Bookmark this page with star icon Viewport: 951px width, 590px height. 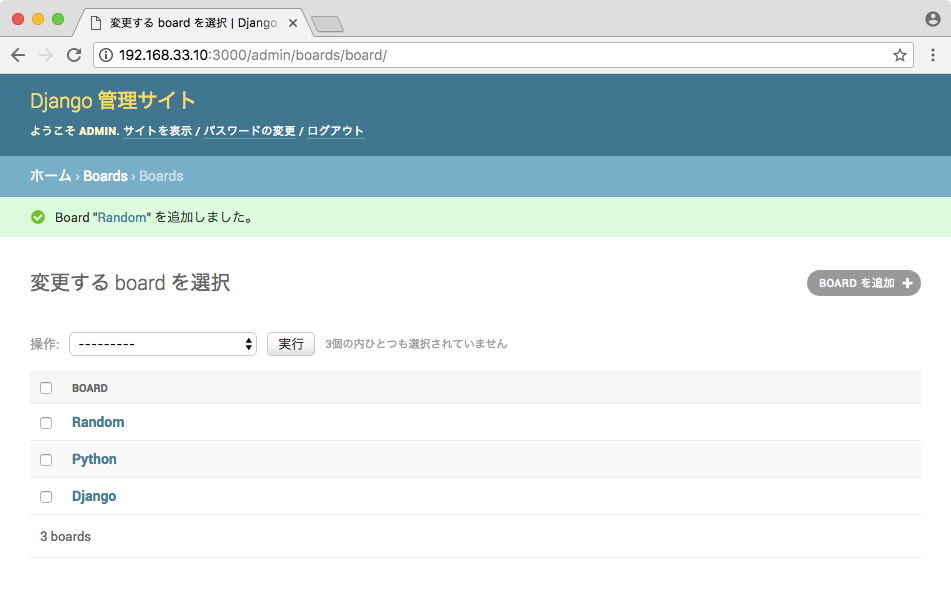pyautogui.click(x=899, y=55)
